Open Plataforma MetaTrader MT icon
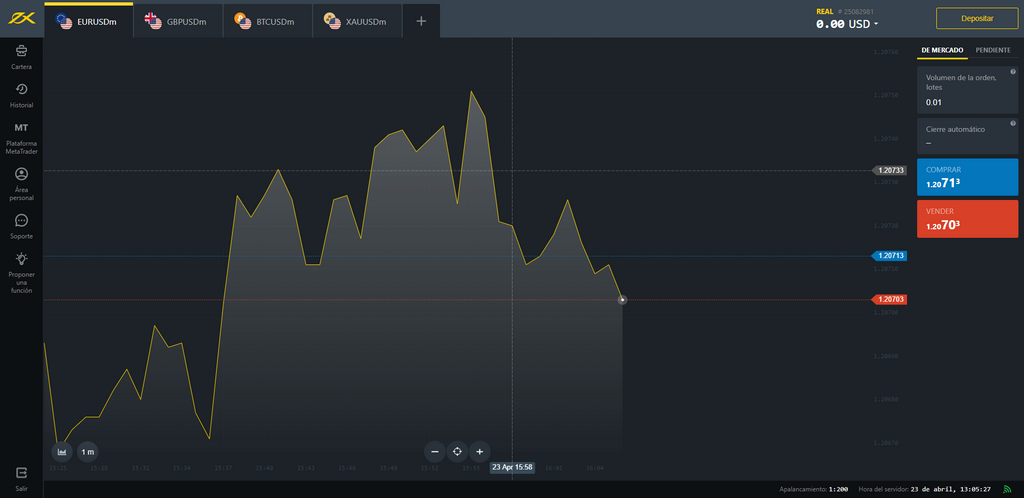Viewport: 1024px width, 498px height. pos(22,128)
